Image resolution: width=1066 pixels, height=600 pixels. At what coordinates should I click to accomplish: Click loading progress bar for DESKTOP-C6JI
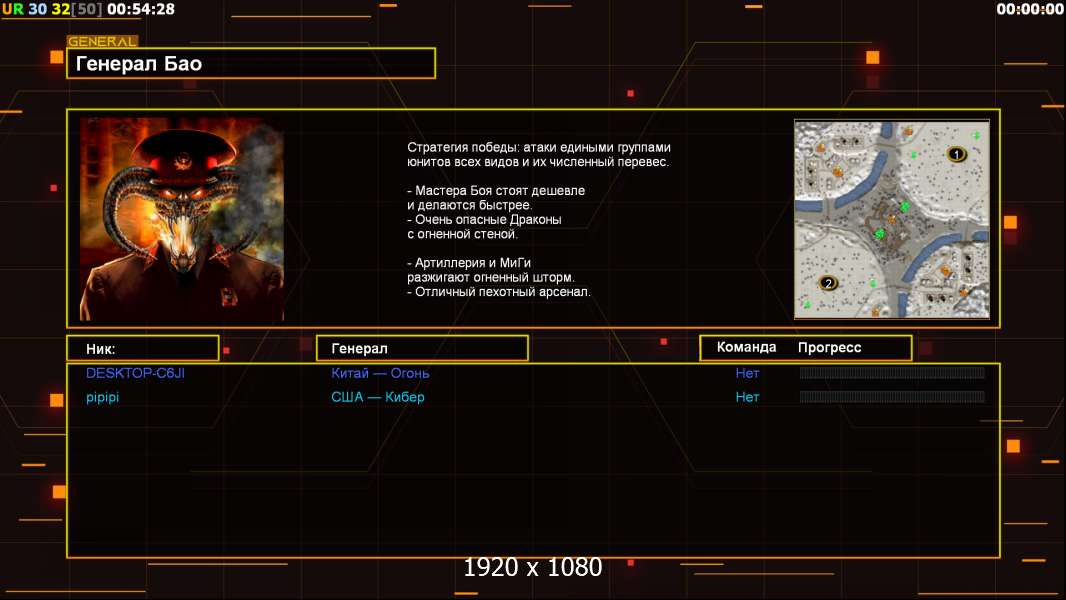click(x=892, y=372)
